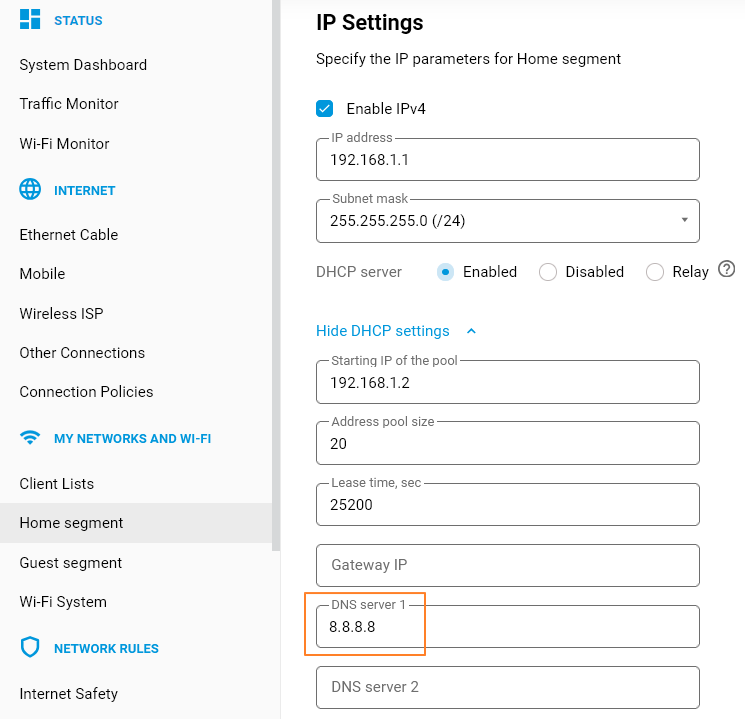Click the DNS server 2 field
The image size is (745, 719).
507,687
